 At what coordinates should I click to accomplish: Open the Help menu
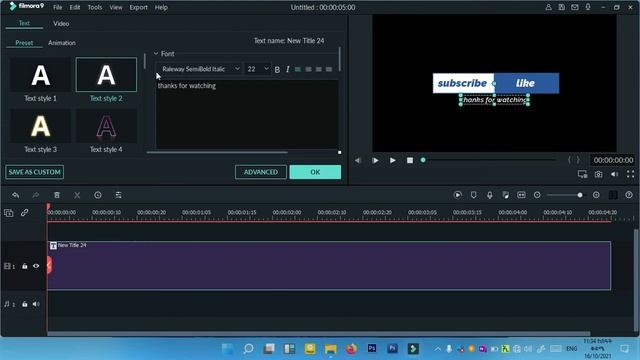coord(161,7)
